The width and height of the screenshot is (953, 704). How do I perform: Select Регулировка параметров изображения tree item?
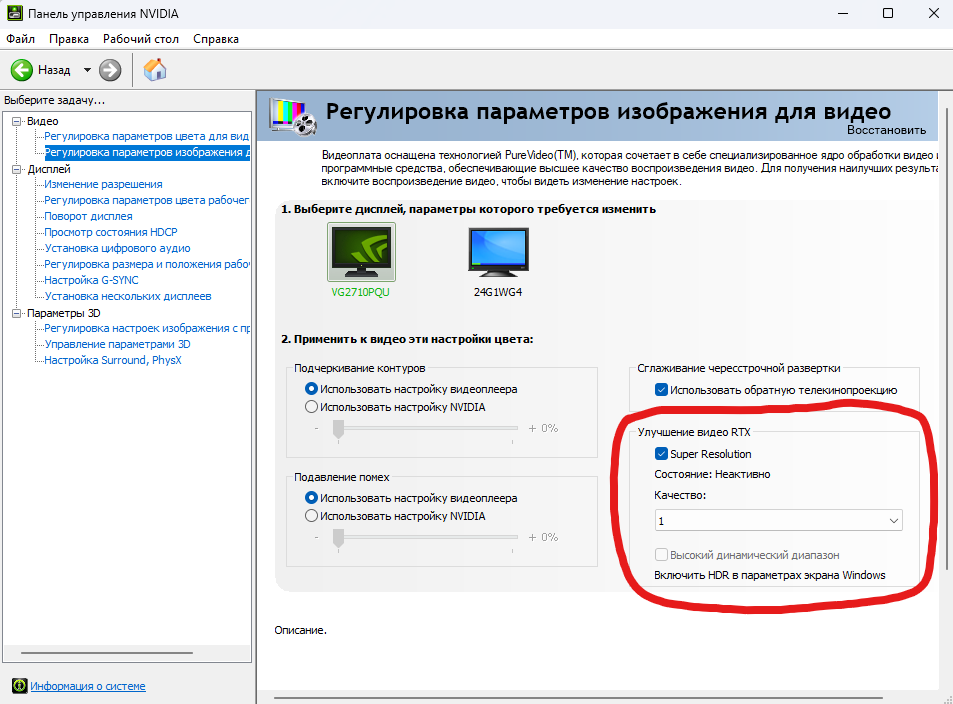(147, 152)
